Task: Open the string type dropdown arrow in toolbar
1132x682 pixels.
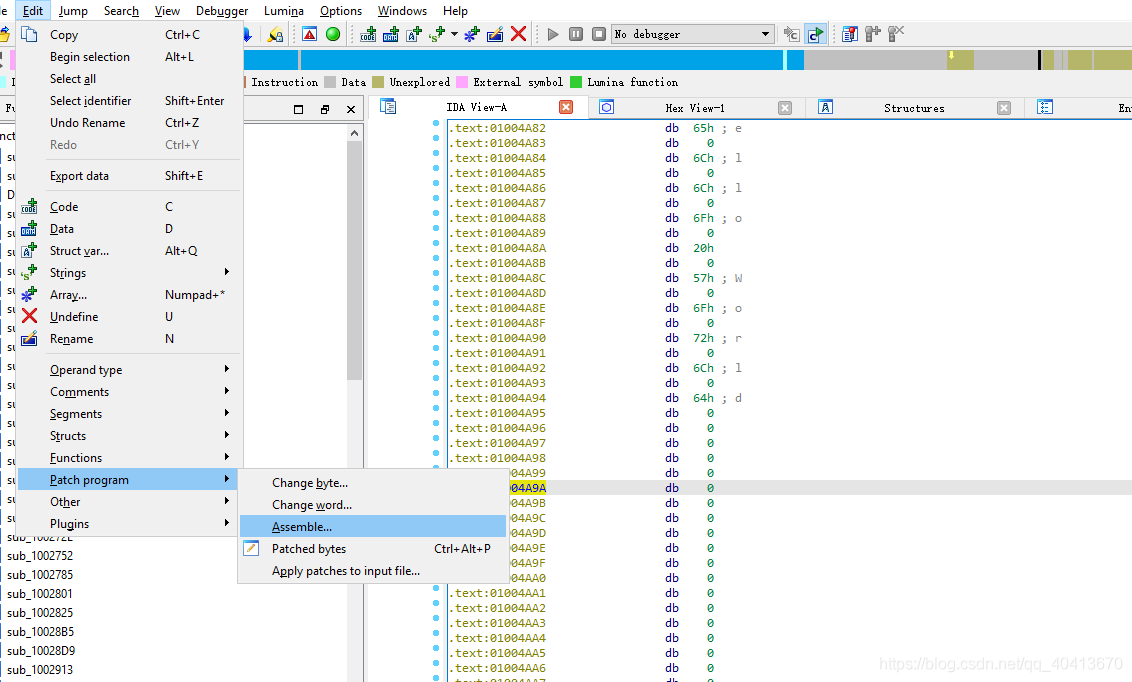Action: (454, 34)
